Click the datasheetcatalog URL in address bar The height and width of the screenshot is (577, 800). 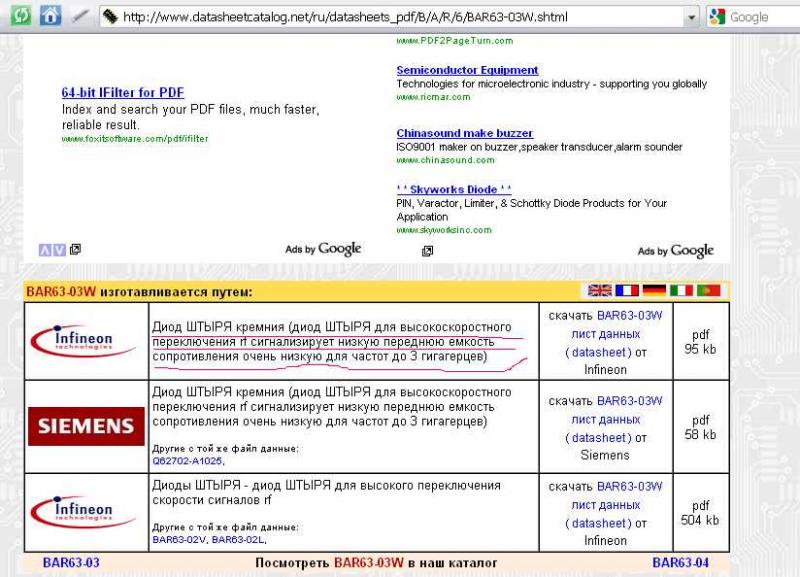(x=345, y=17)
